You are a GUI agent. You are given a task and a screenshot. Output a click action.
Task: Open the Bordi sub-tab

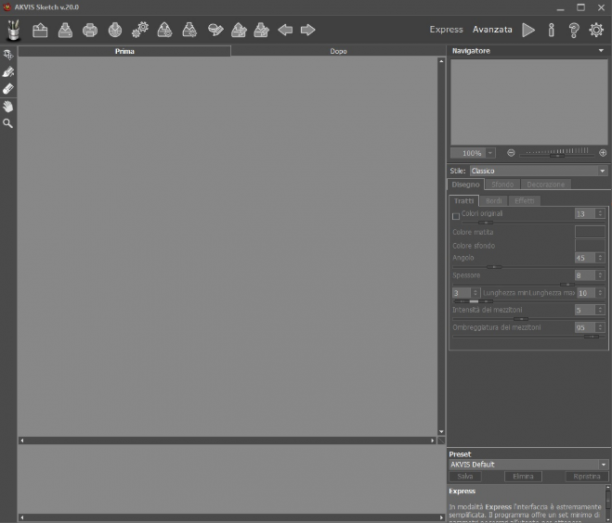[493, 201]
